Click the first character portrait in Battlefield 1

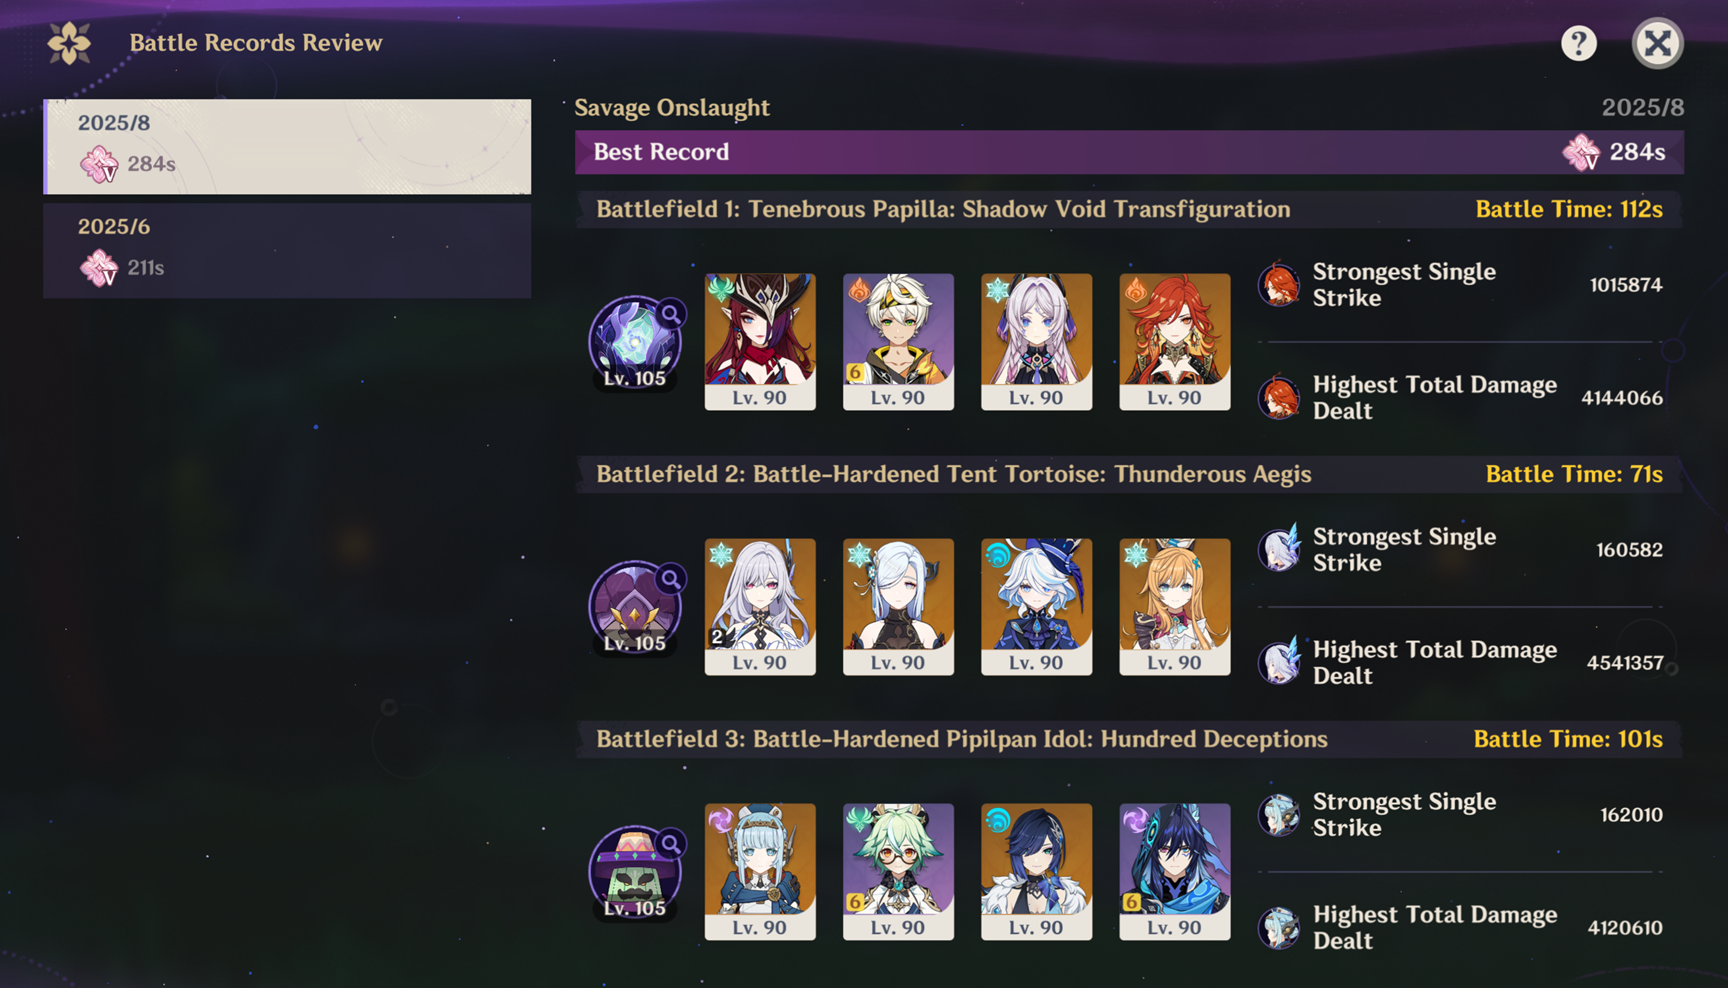click(x=760, y=341)
